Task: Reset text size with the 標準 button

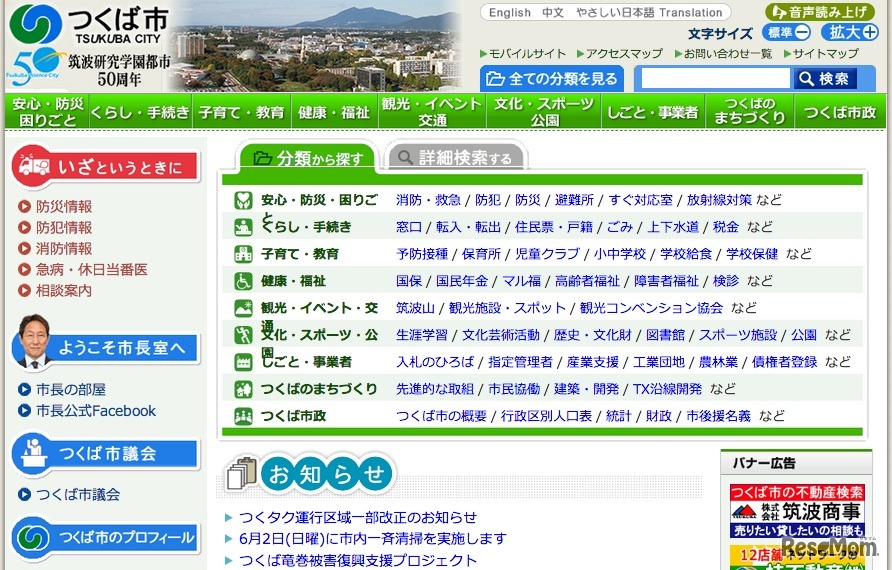Action: (787, 32)
